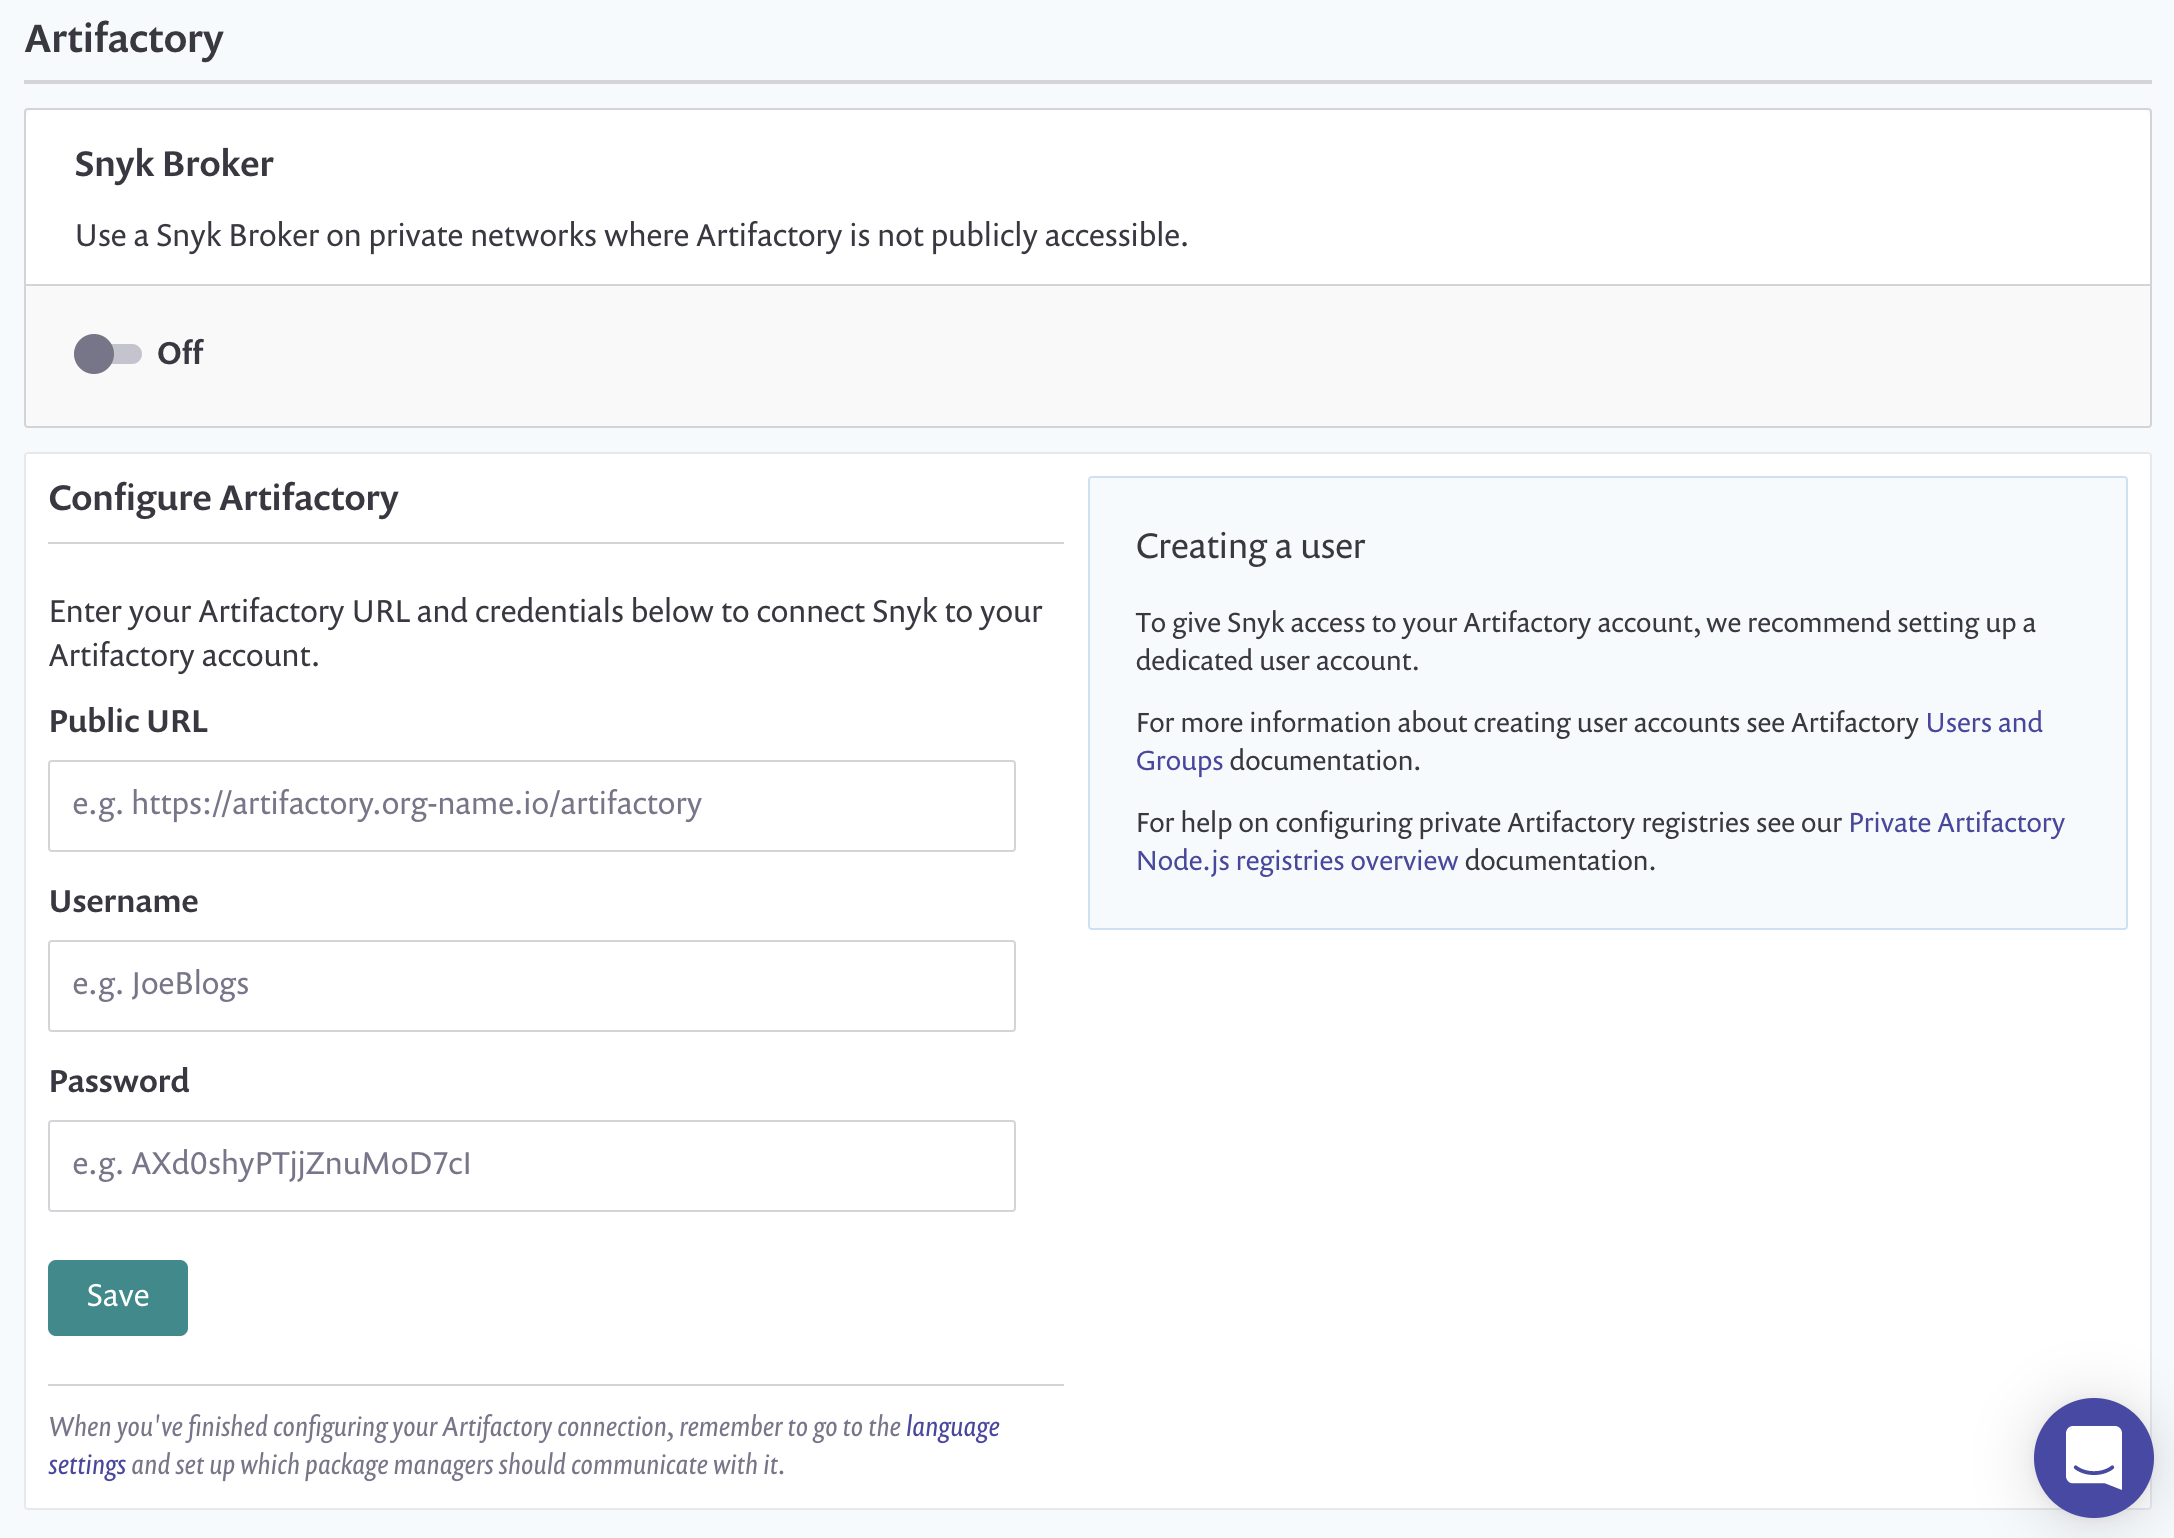Click the Off label beside broker toggle
Viewport: 2174px width, 1538px height.
tap(180, 353)
